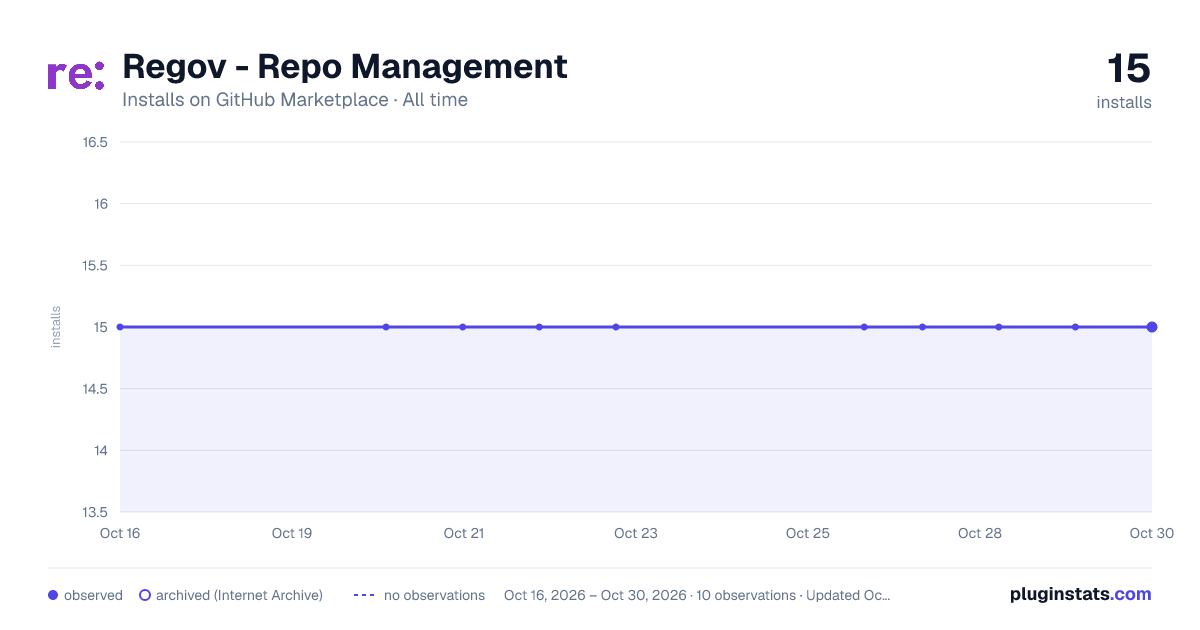Click the "15.5" y-axis label

point(95,266)
